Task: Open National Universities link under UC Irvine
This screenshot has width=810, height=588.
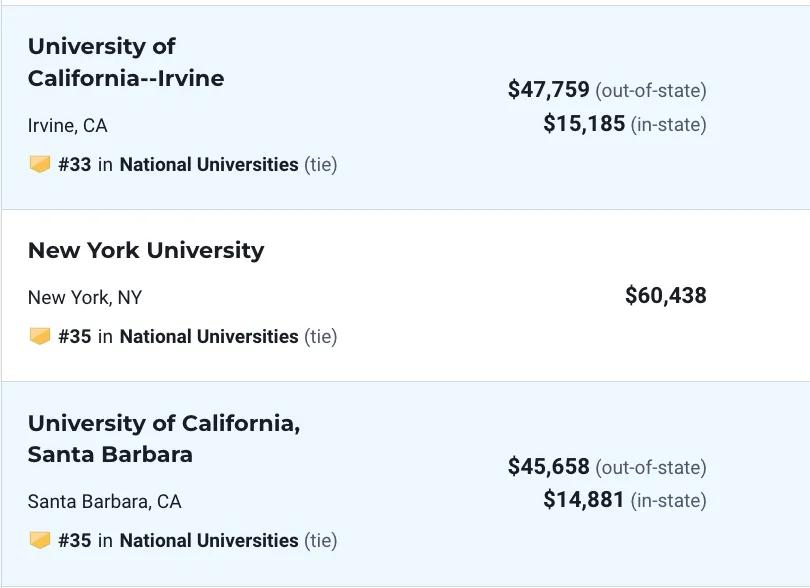Action: (x=209, y=165)
